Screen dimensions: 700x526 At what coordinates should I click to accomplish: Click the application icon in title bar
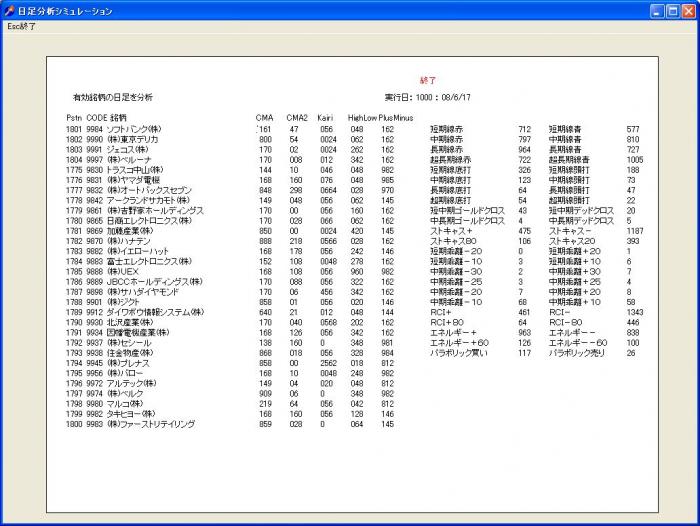[x=9, y=11]
